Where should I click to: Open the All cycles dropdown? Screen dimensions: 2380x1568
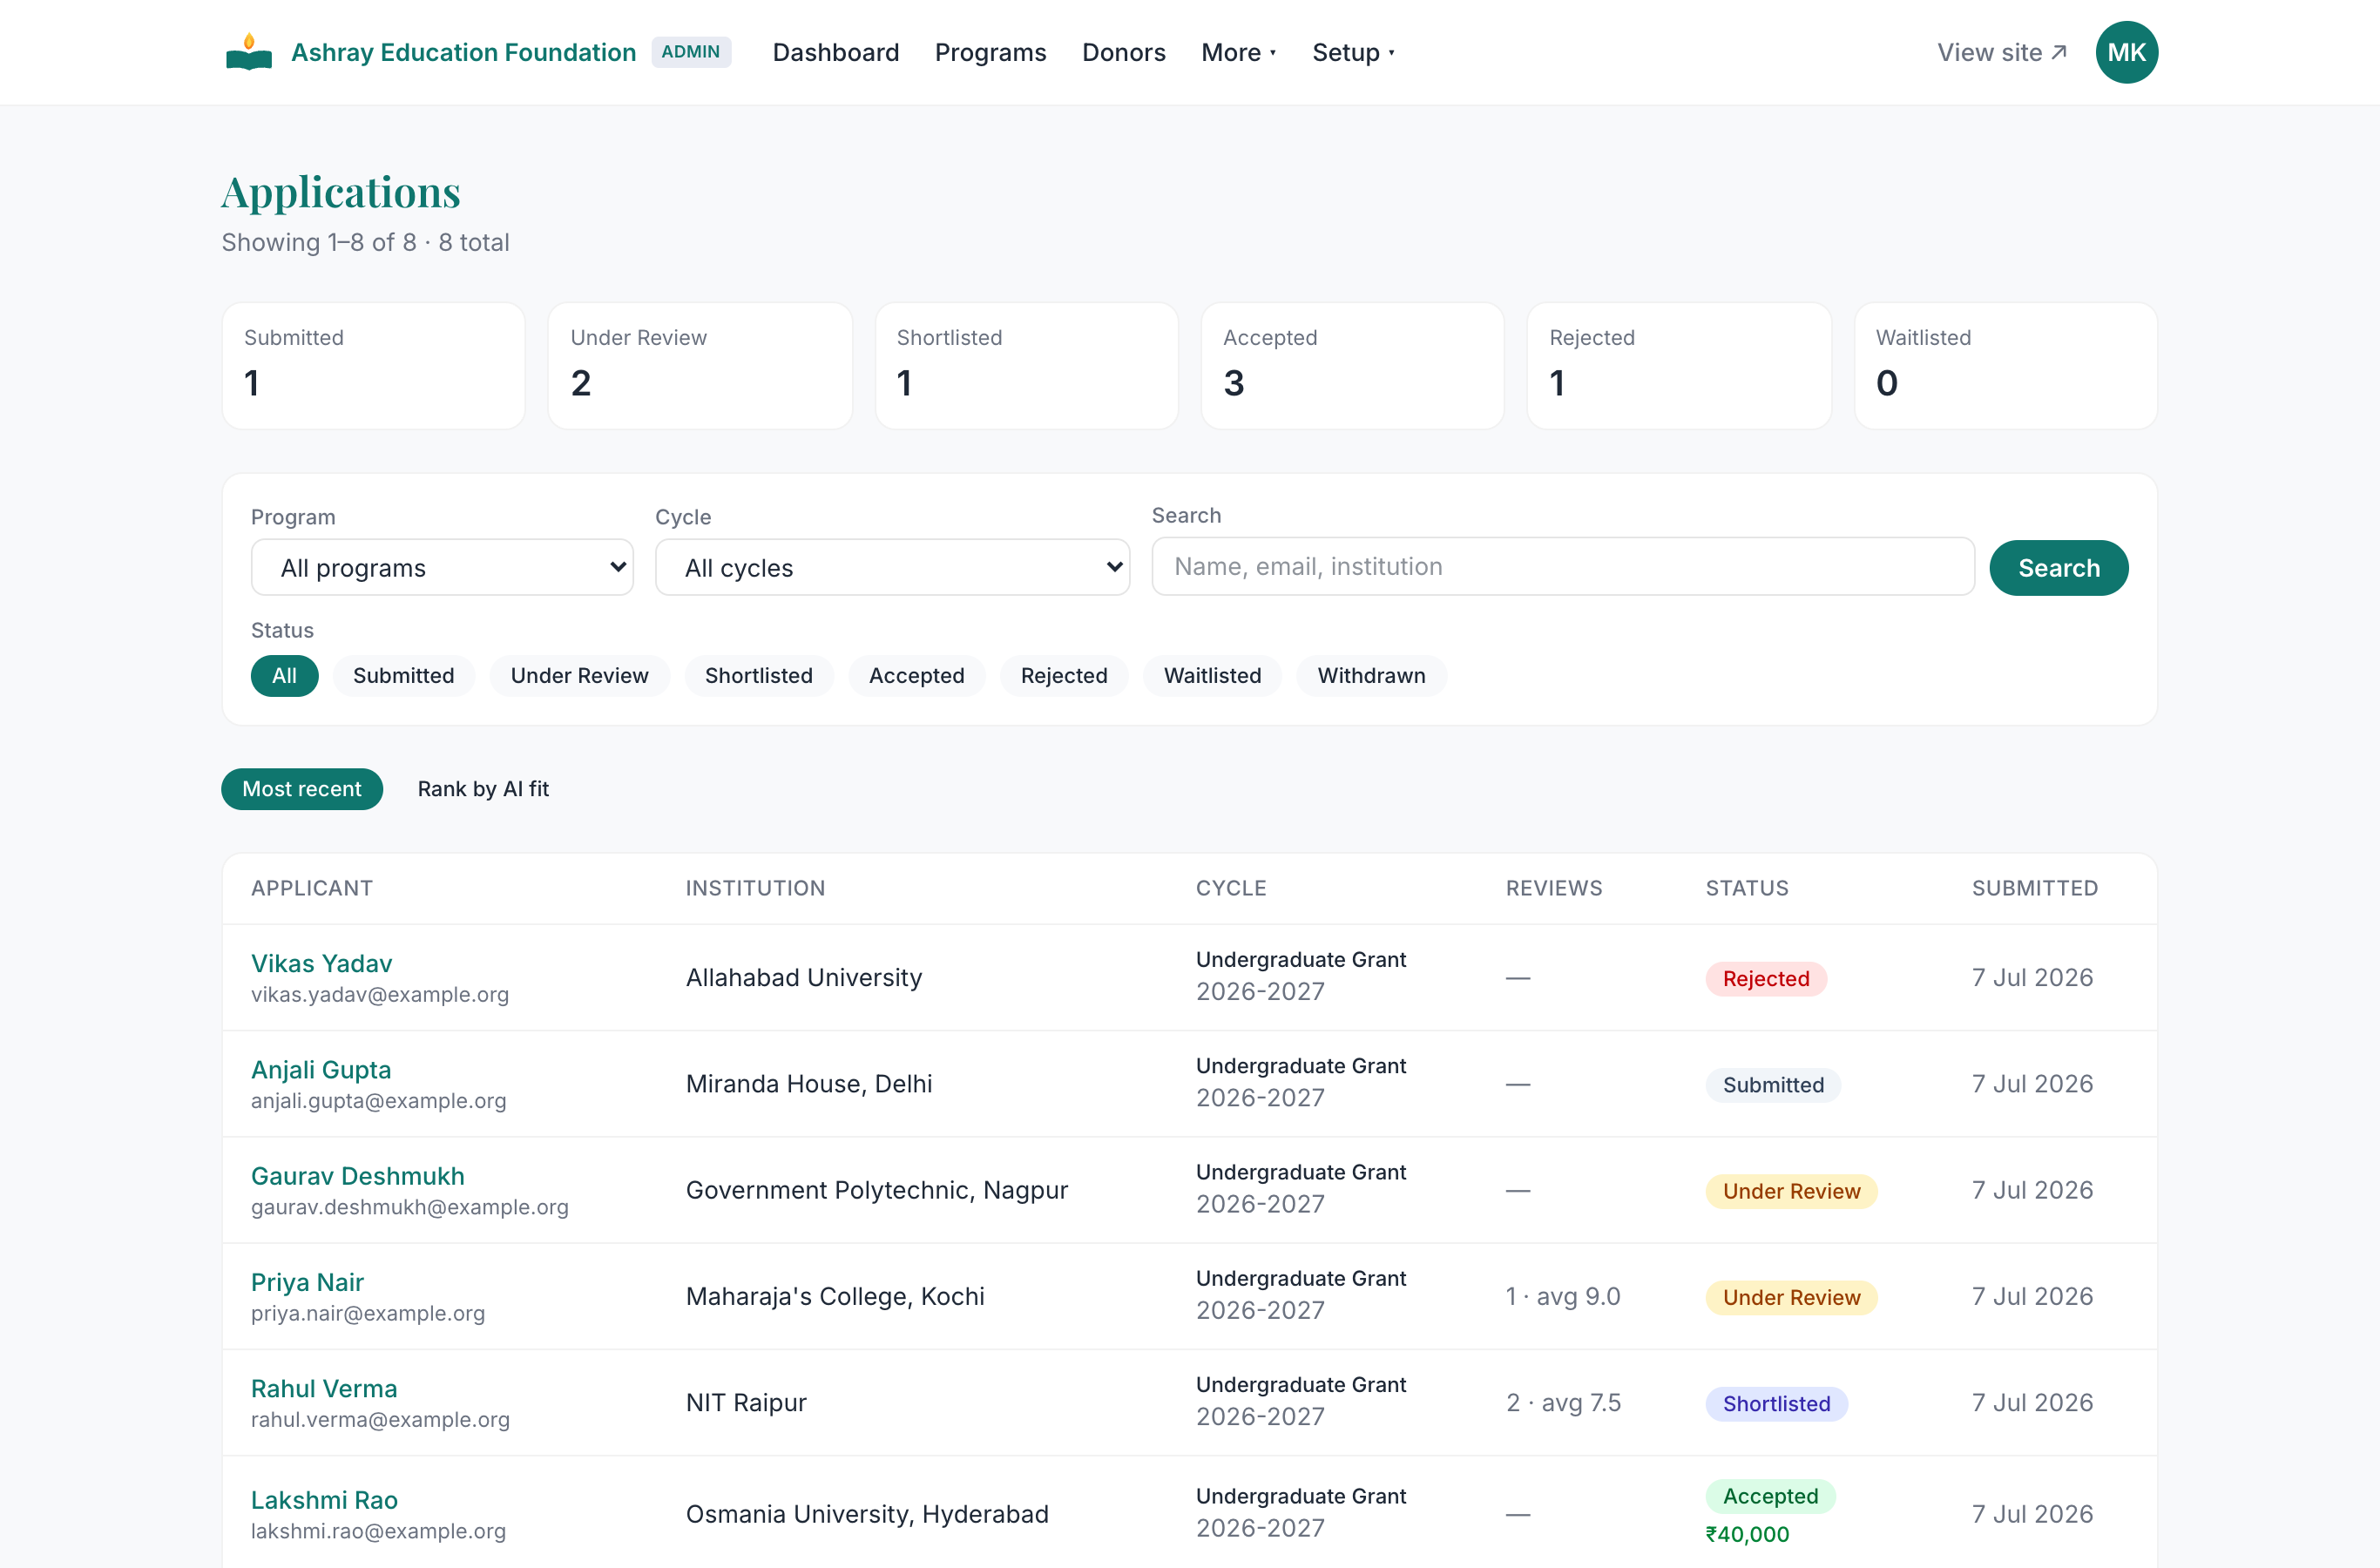pyautogui.click(x=892, y=568)
